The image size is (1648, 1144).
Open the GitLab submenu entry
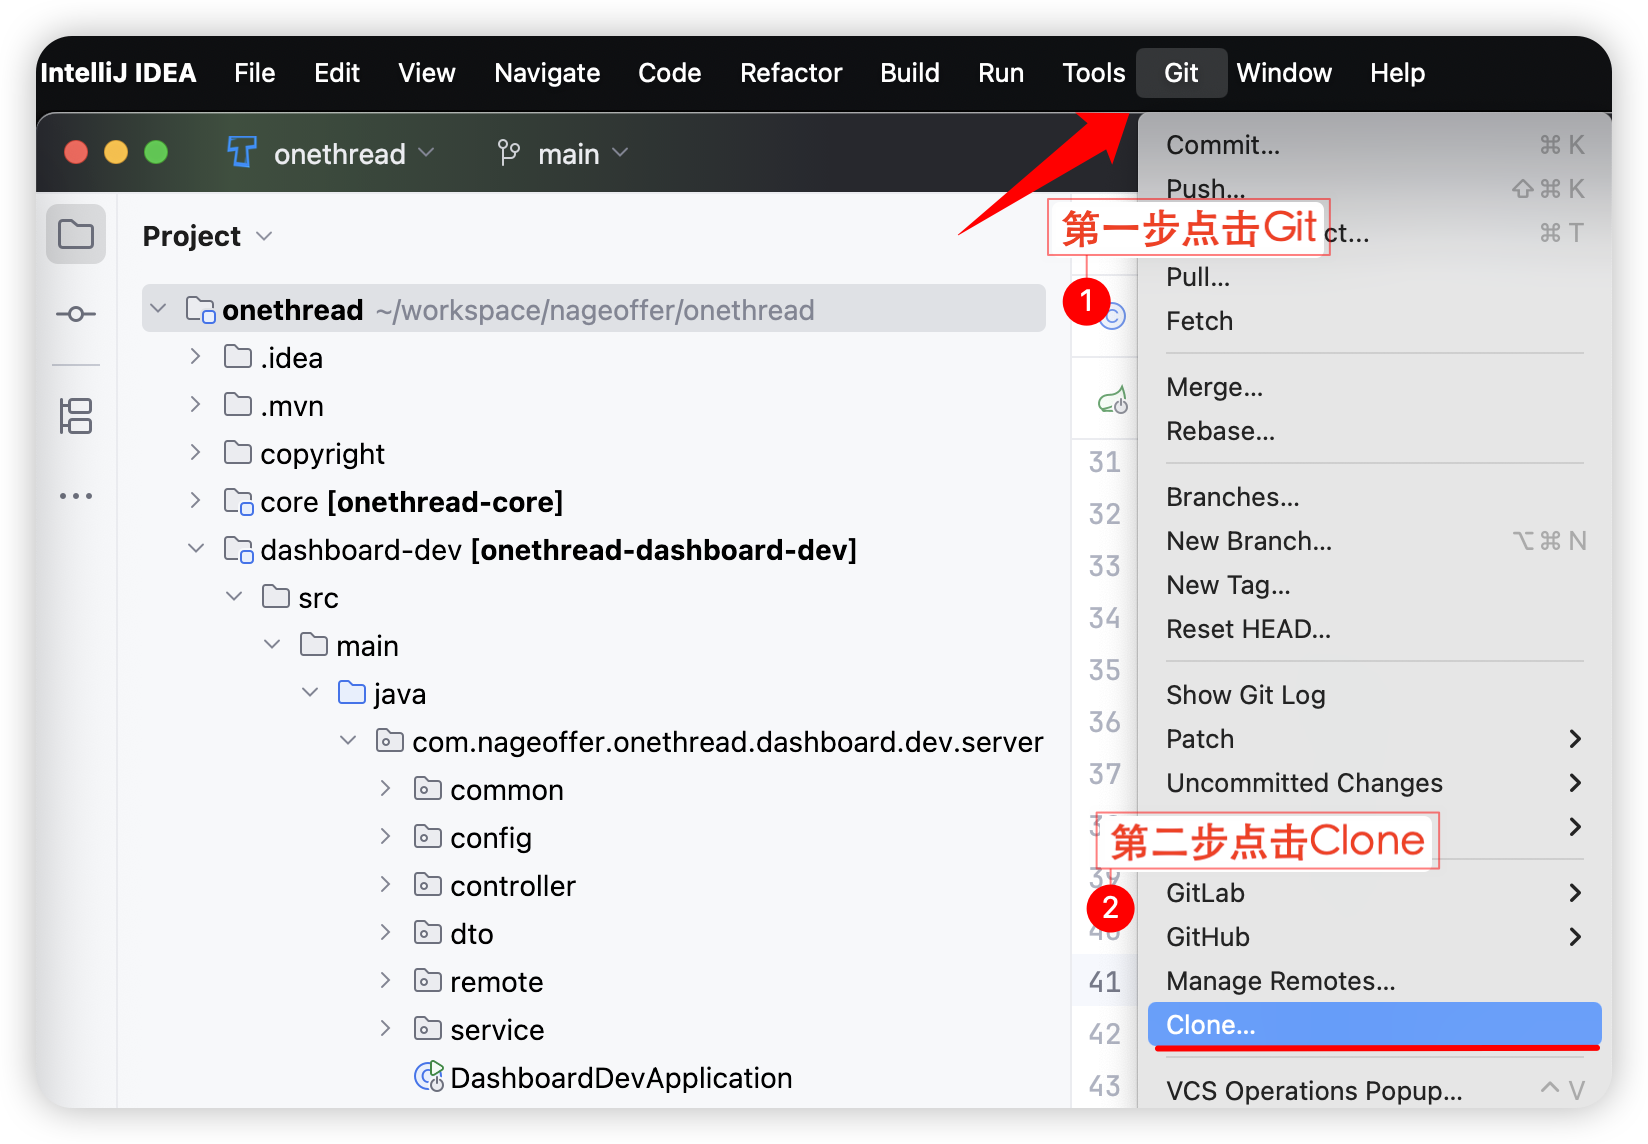pyautogui.click(x=1375, y=892)
